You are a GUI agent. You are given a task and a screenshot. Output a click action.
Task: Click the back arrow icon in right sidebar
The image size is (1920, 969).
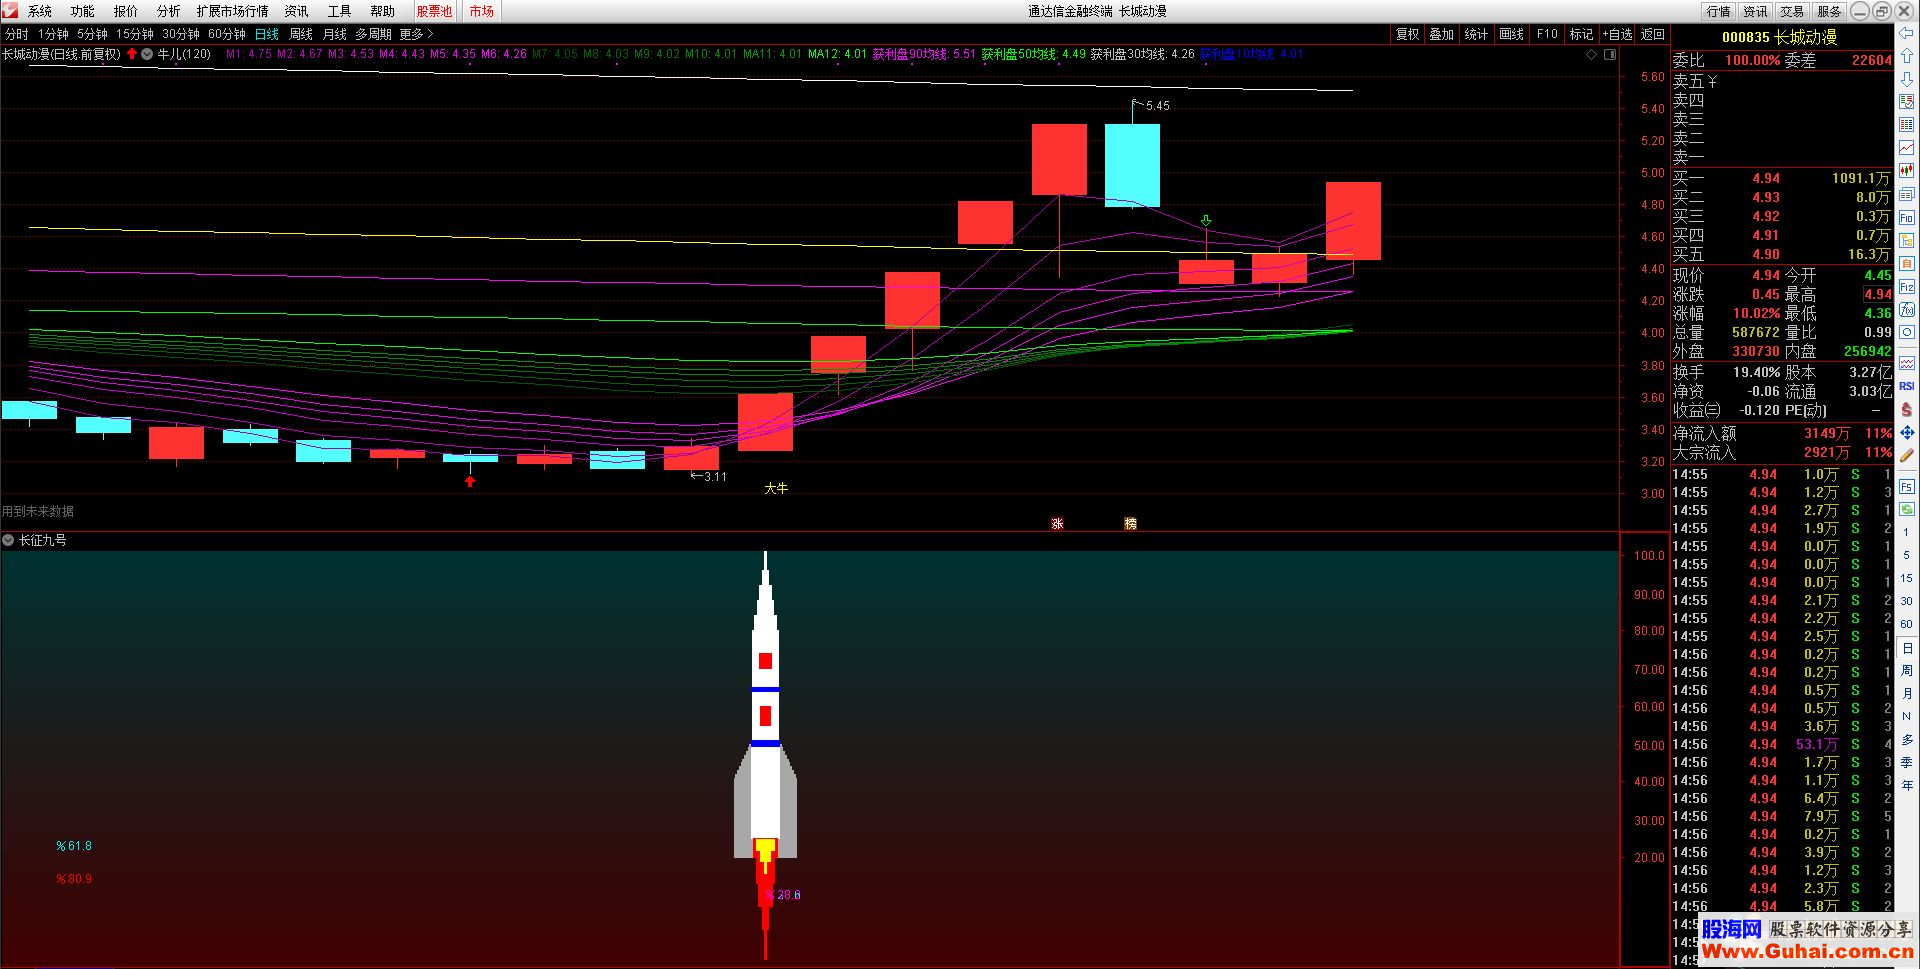(x=1907, y=33)
